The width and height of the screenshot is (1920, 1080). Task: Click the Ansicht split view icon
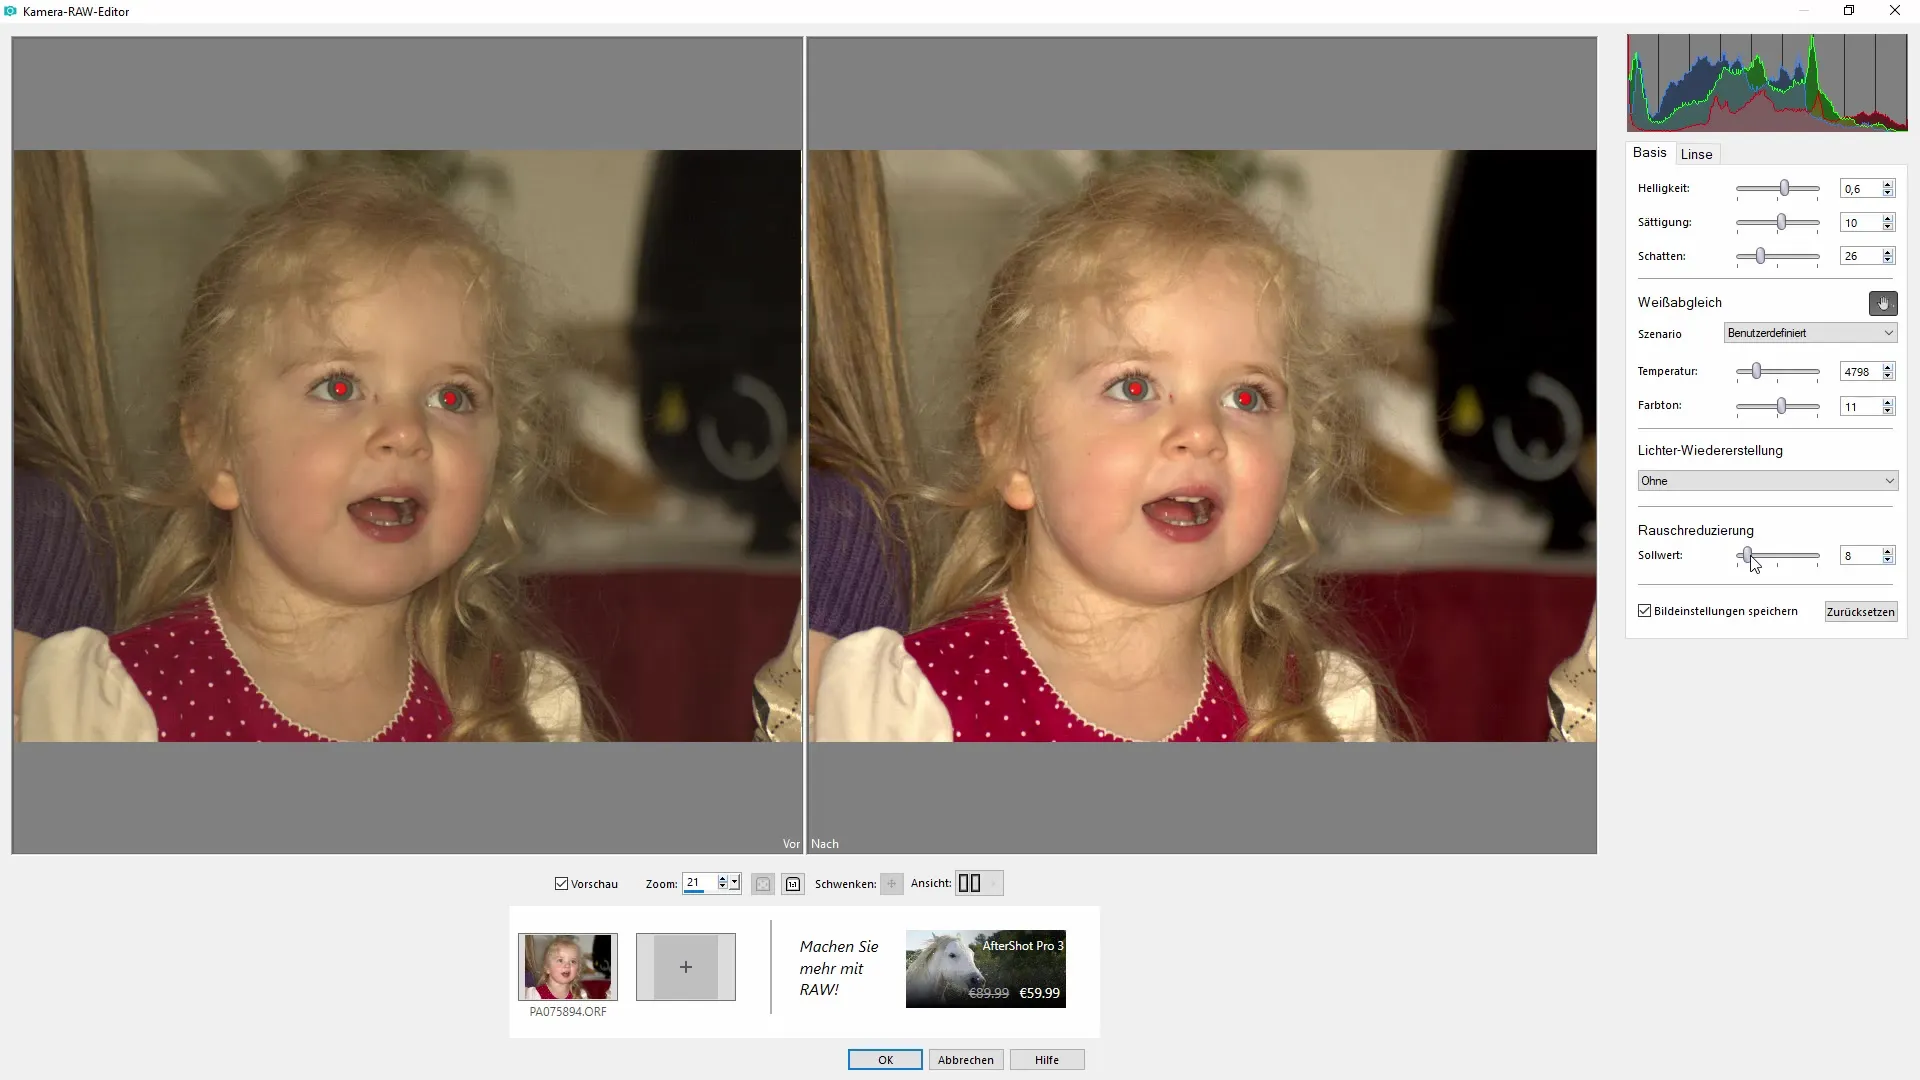click(x=969, y=883)
